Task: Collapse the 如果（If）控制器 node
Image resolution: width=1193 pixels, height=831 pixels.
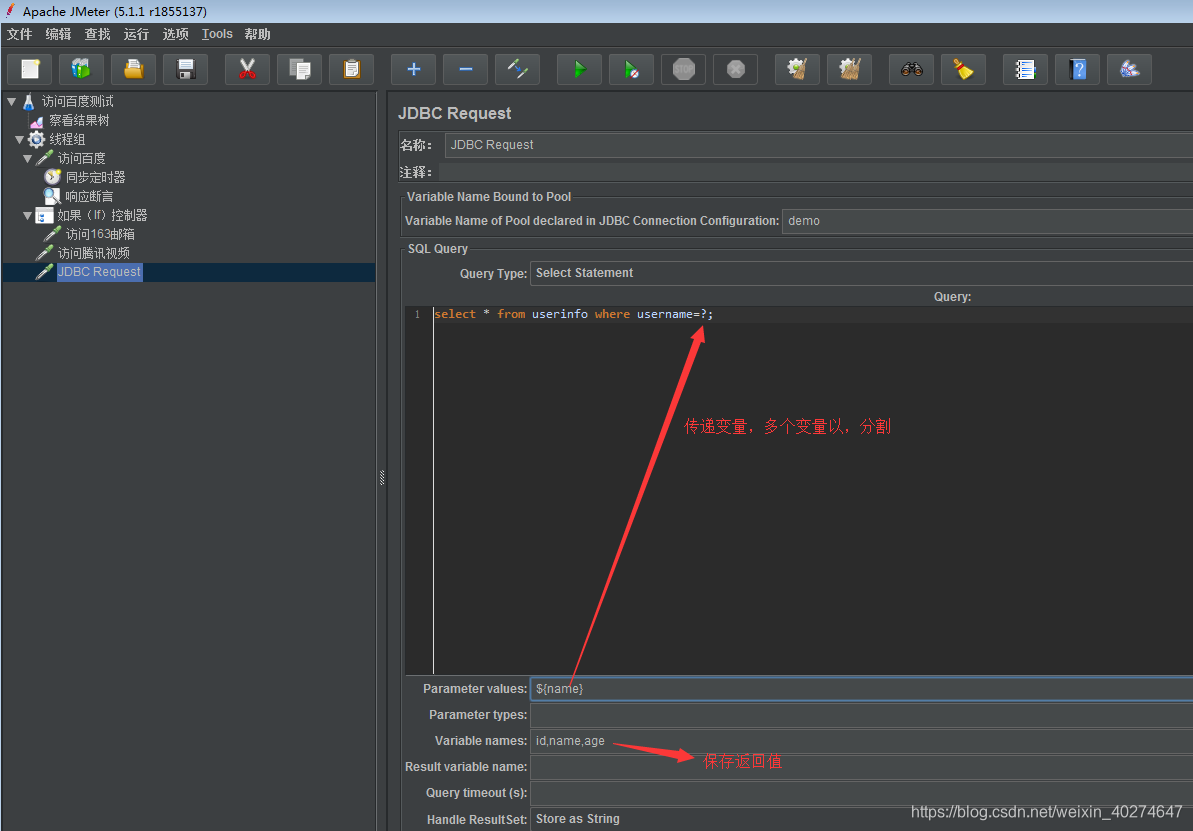Action: [27, 215]
